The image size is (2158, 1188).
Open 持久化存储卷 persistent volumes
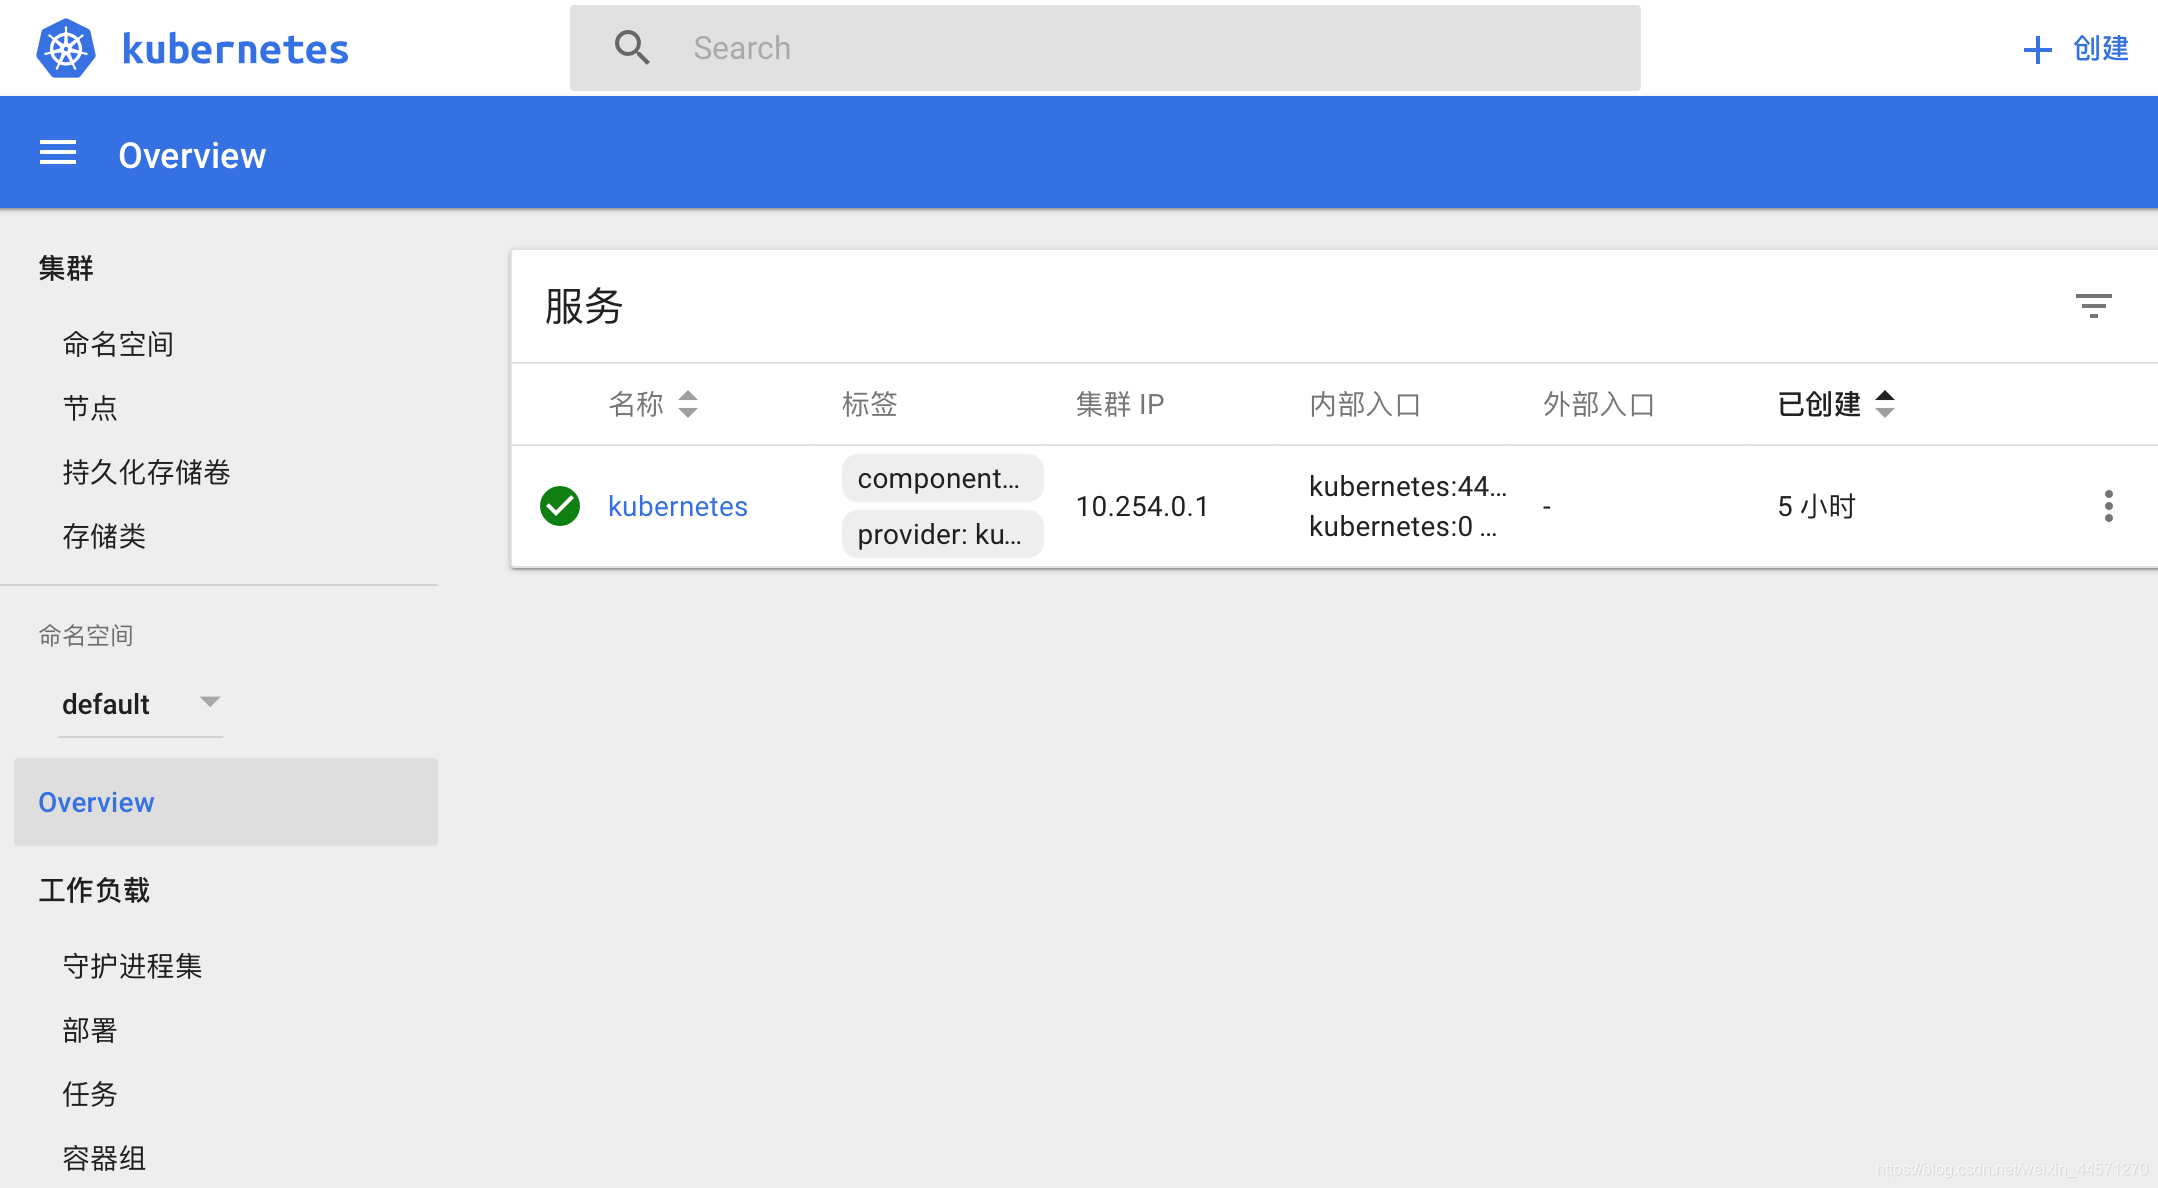[x=146, y=472]
